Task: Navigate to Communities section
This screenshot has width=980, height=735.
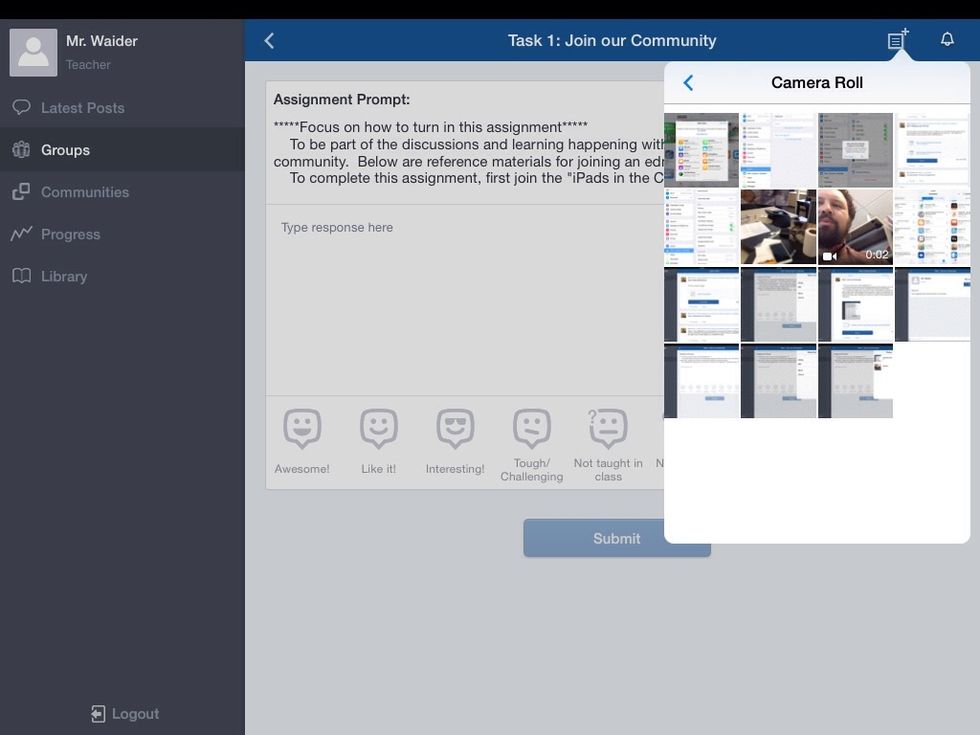Action: (84, 192)
